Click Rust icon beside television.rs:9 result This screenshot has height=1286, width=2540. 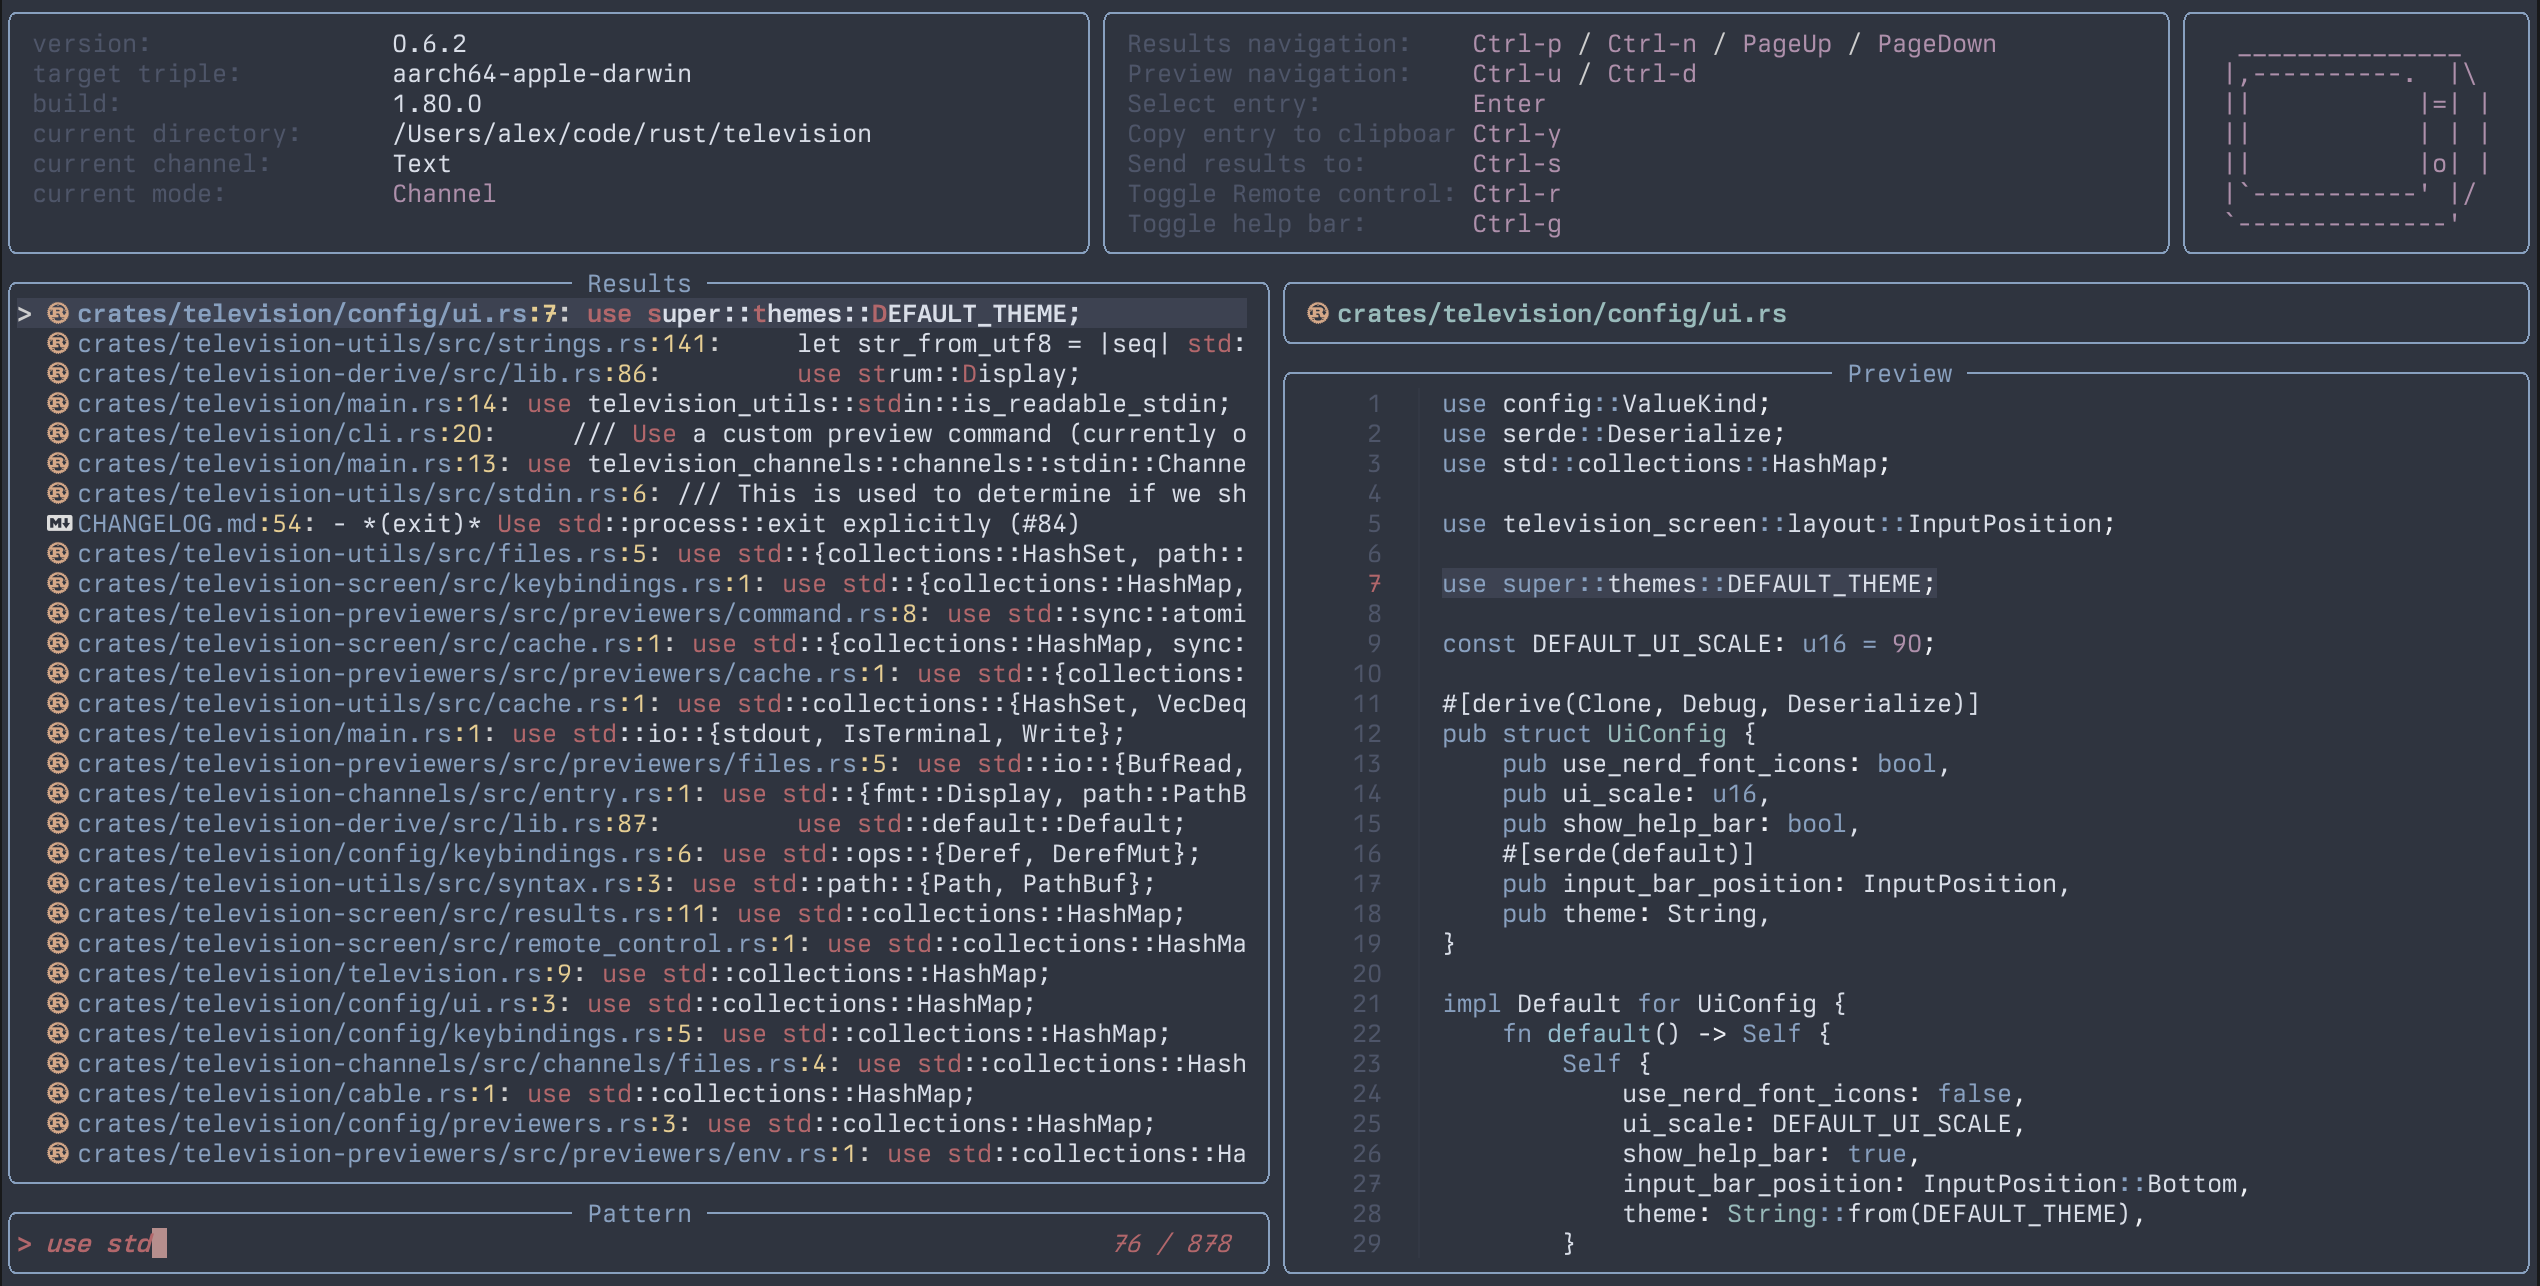tap(58, 974)
